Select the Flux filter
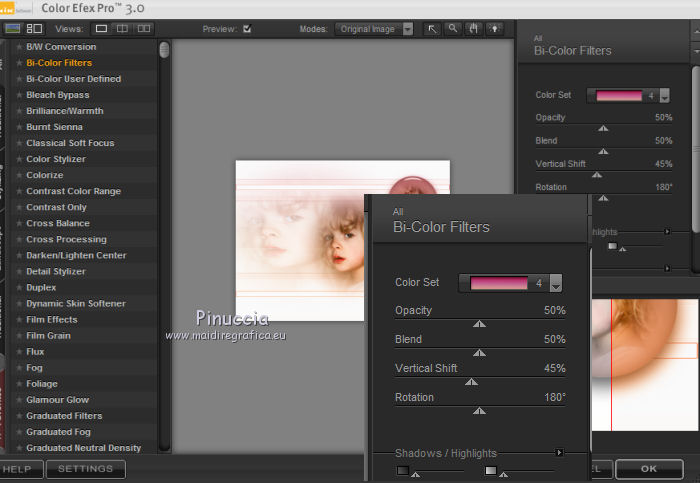 pyautogui.click(x=35, y=352)
